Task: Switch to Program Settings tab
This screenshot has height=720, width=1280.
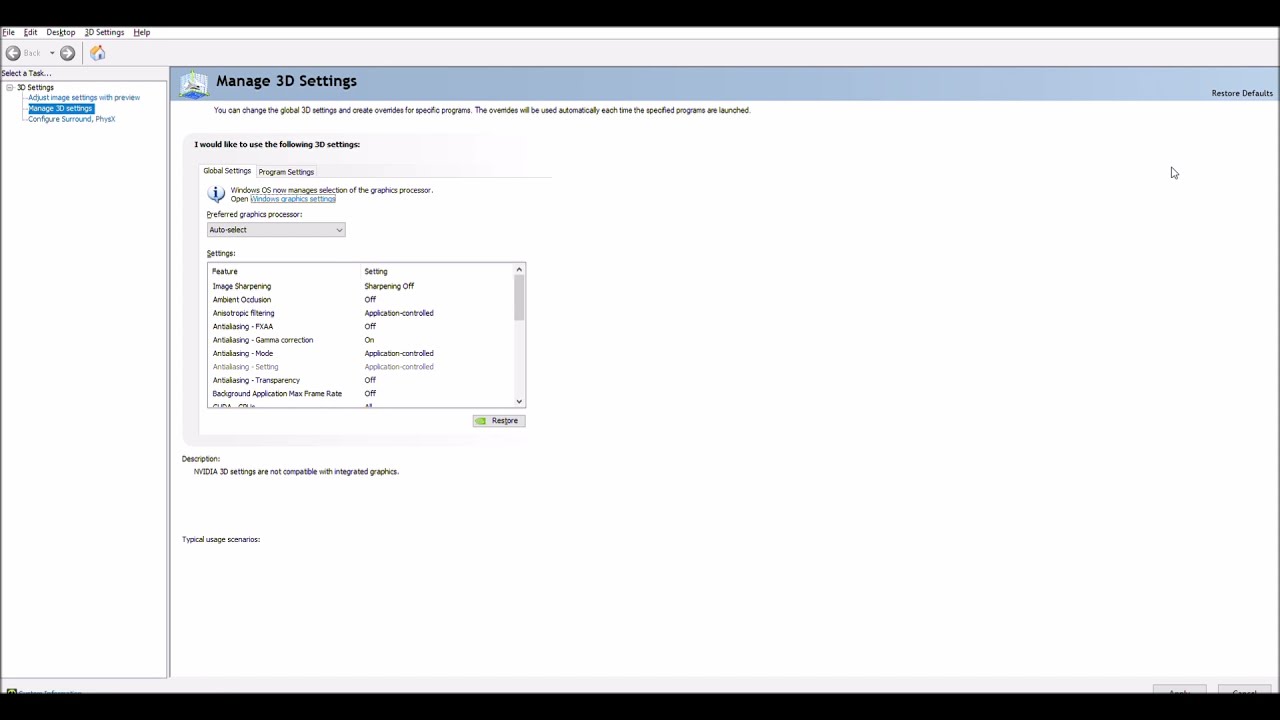Action: point(286,172)
